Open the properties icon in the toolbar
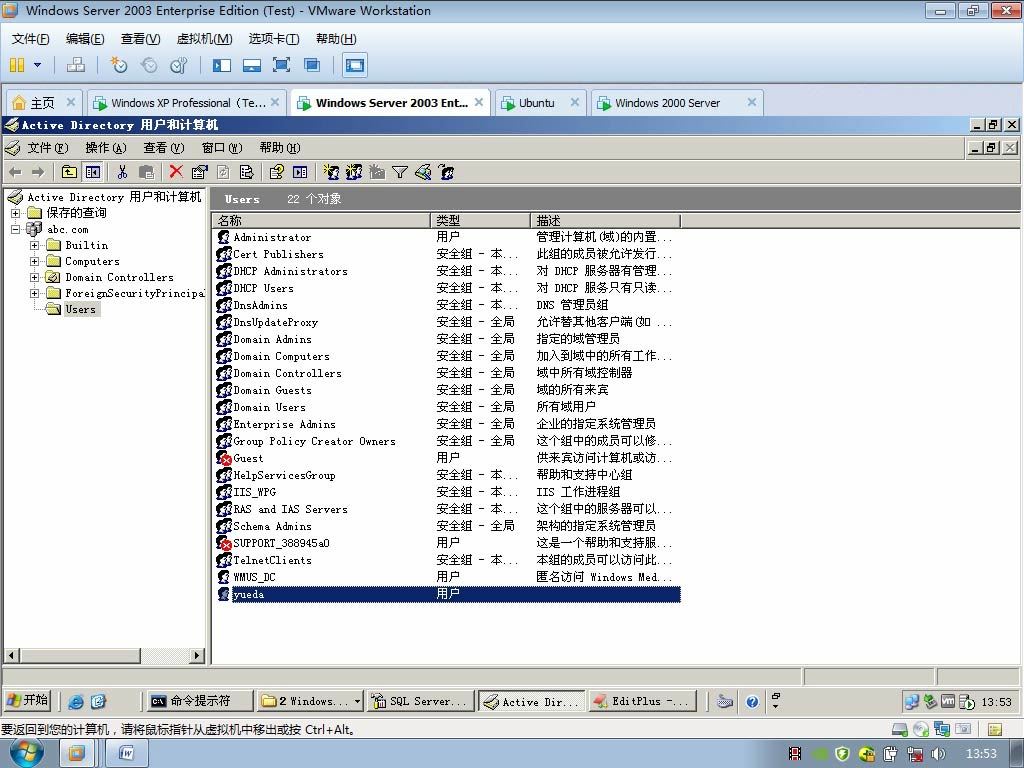1024x768 pixels. [x=199, y=172]
